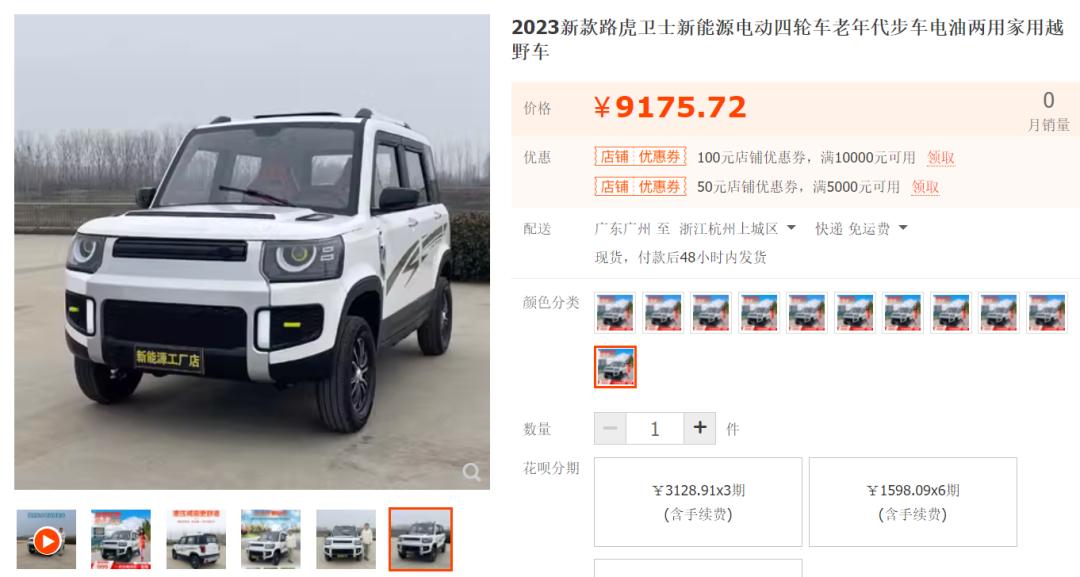Screen dimensions: 1080x577
Task: Choose the last color swatch in first row
Action: (x=1047, y=313)
